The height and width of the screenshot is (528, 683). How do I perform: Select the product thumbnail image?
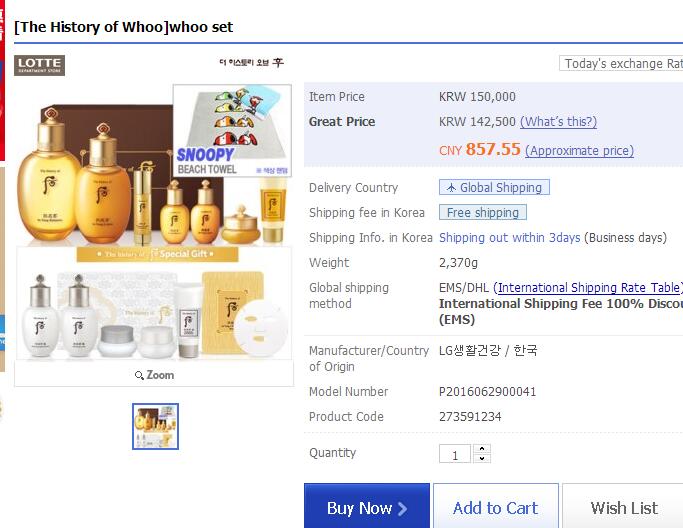(x=156, y=426)
